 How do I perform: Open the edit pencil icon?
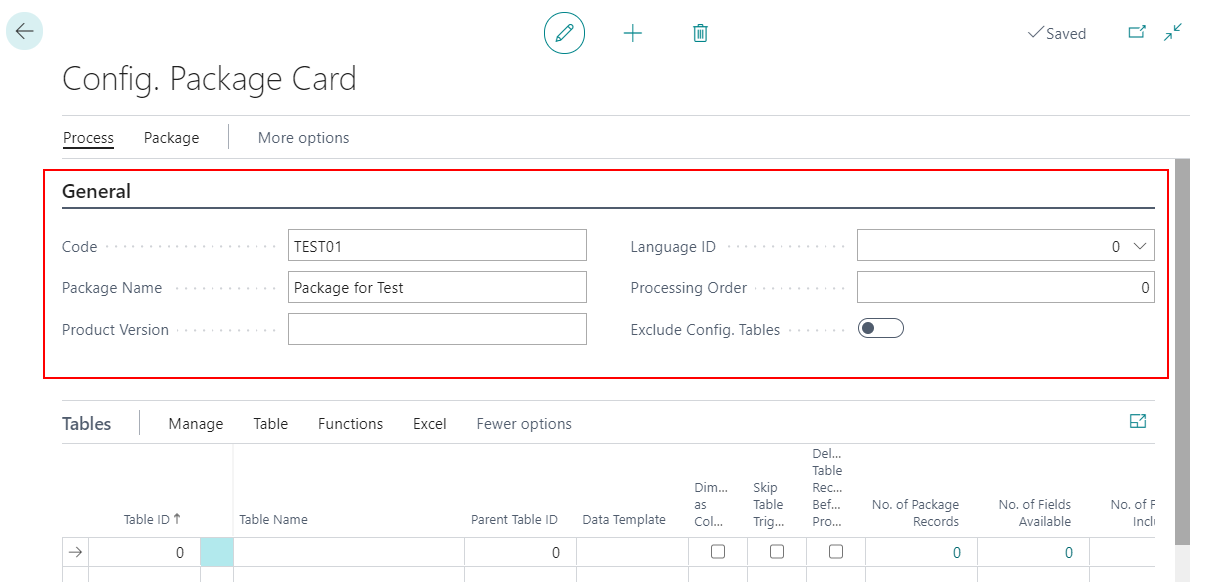click(x=564, y=32)
